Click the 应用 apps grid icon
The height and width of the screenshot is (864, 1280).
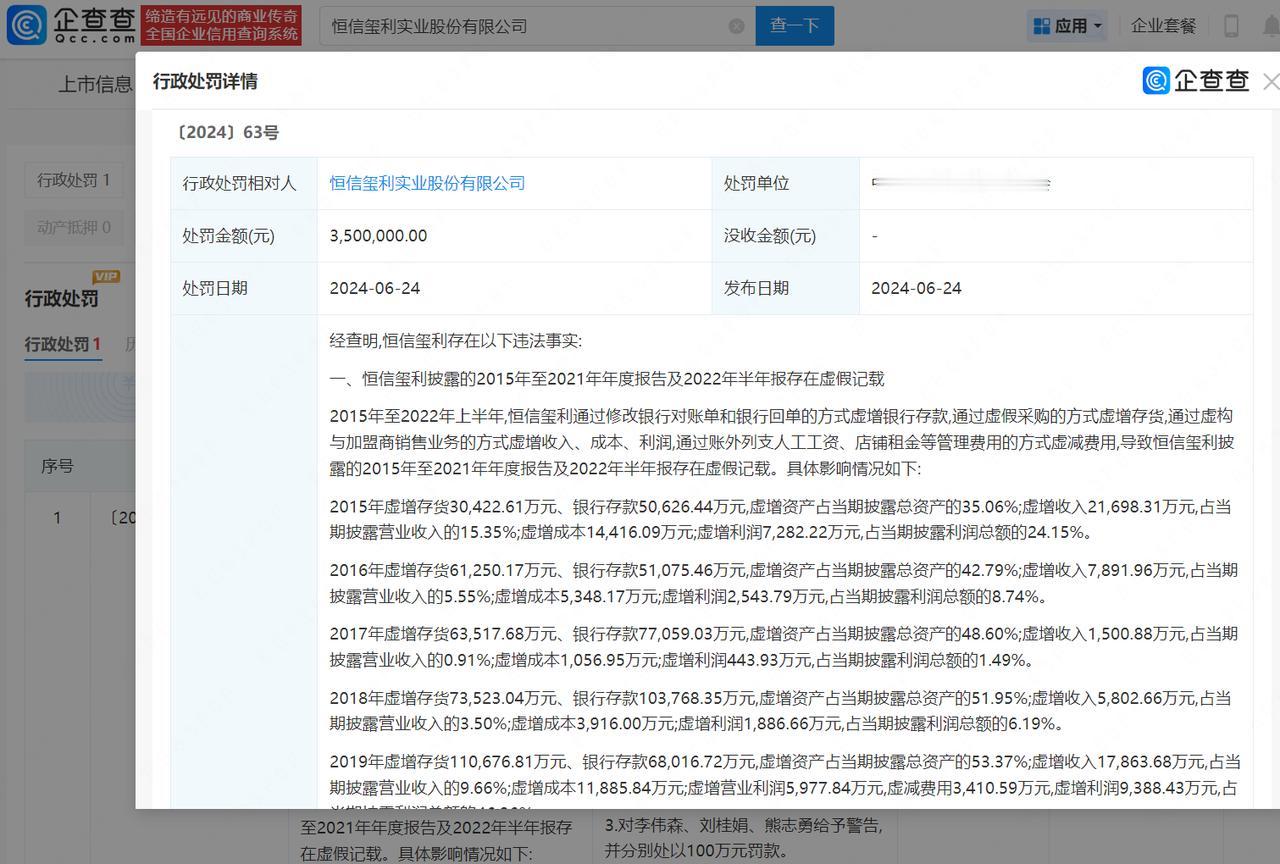(x=1041, y=24)
